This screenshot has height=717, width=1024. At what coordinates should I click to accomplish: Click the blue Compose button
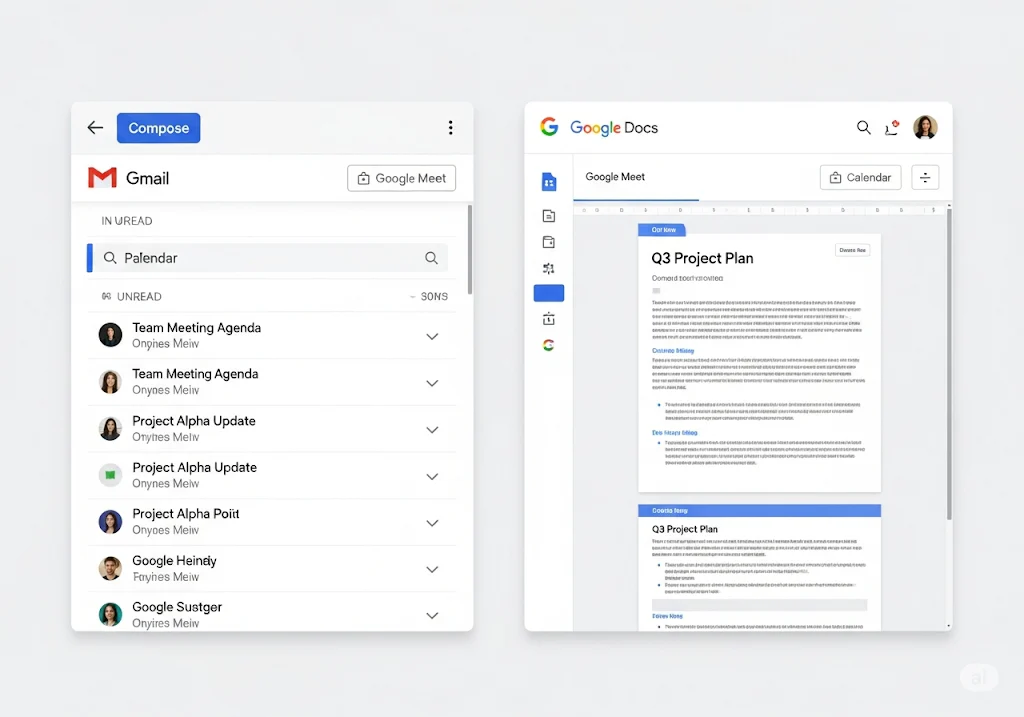(x=159, y=128)
